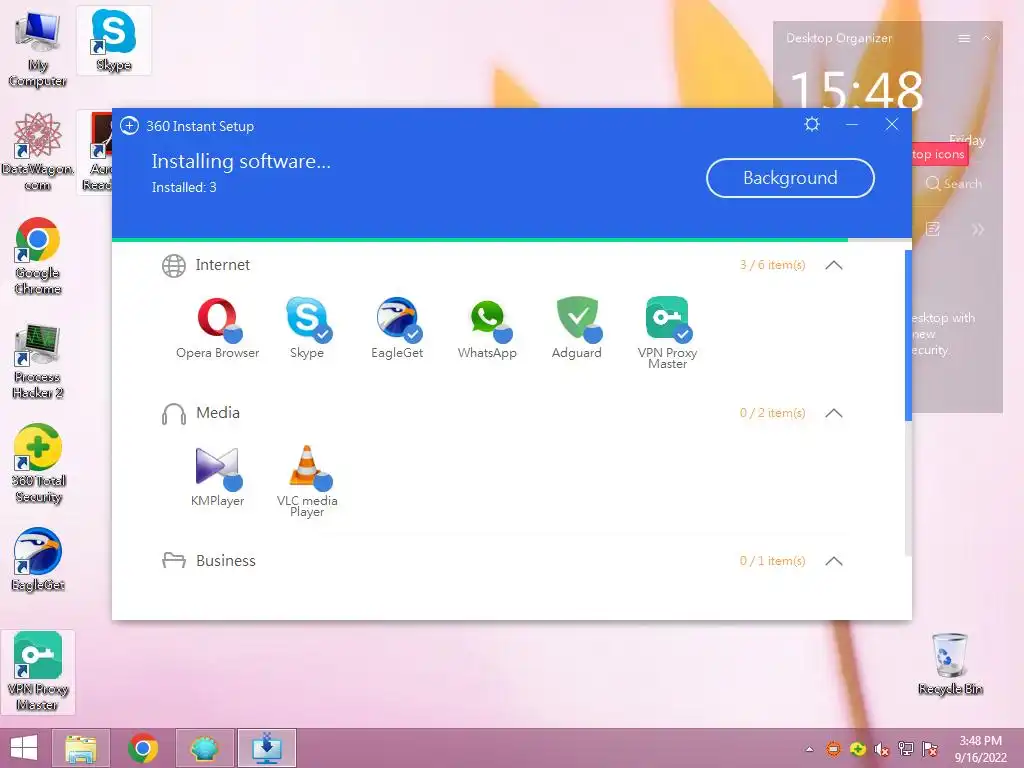The height and width of the screenshot is (768, 1024).
Task: Open 360 Total Security tray icon
Action: coord(857,749)
